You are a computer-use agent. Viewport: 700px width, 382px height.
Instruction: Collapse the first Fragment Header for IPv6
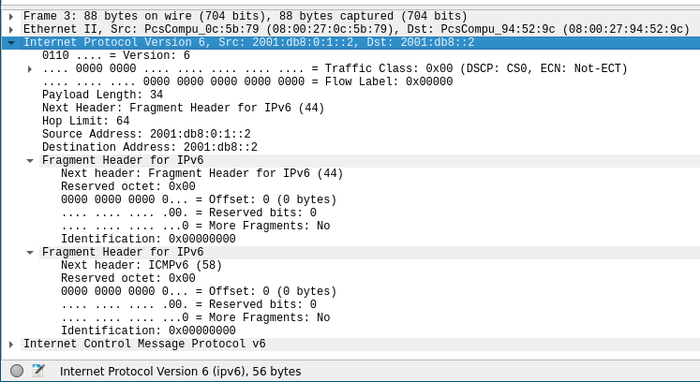tap(30, 161)
